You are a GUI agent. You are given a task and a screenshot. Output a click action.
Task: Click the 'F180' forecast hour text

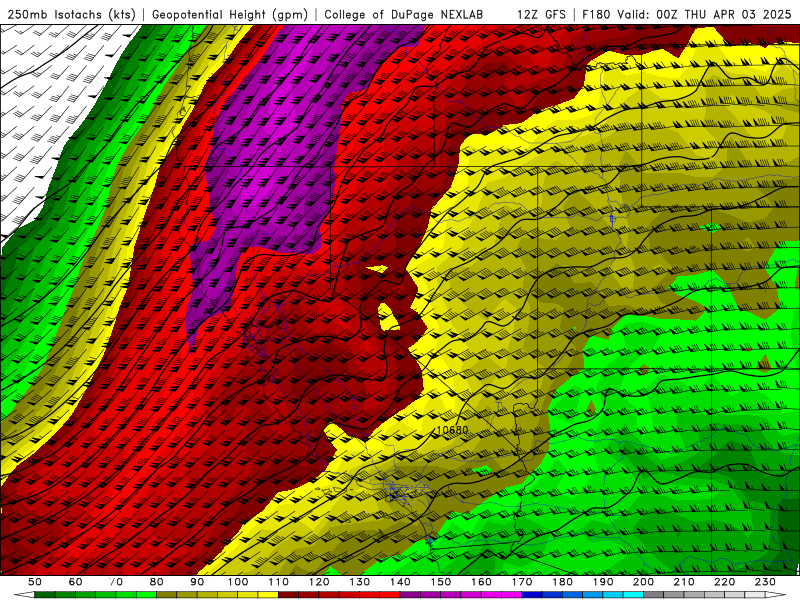596,15
